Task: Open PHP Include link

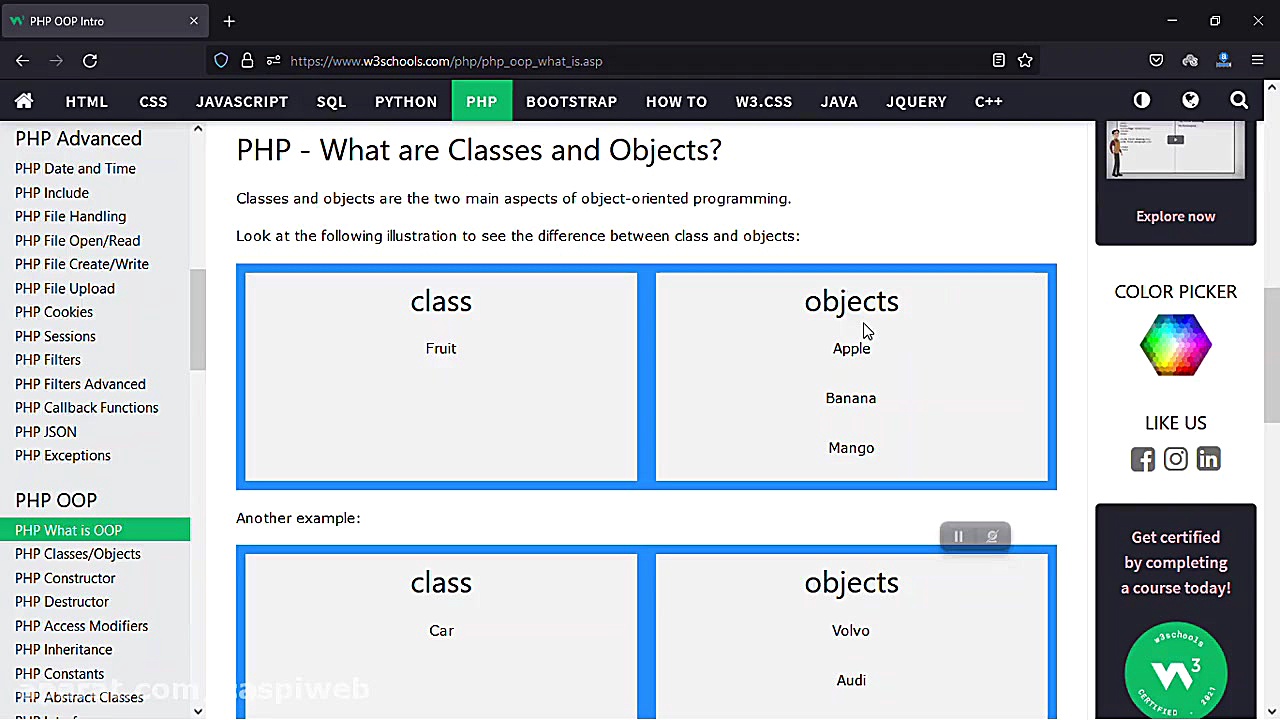Action: [52, 193]
